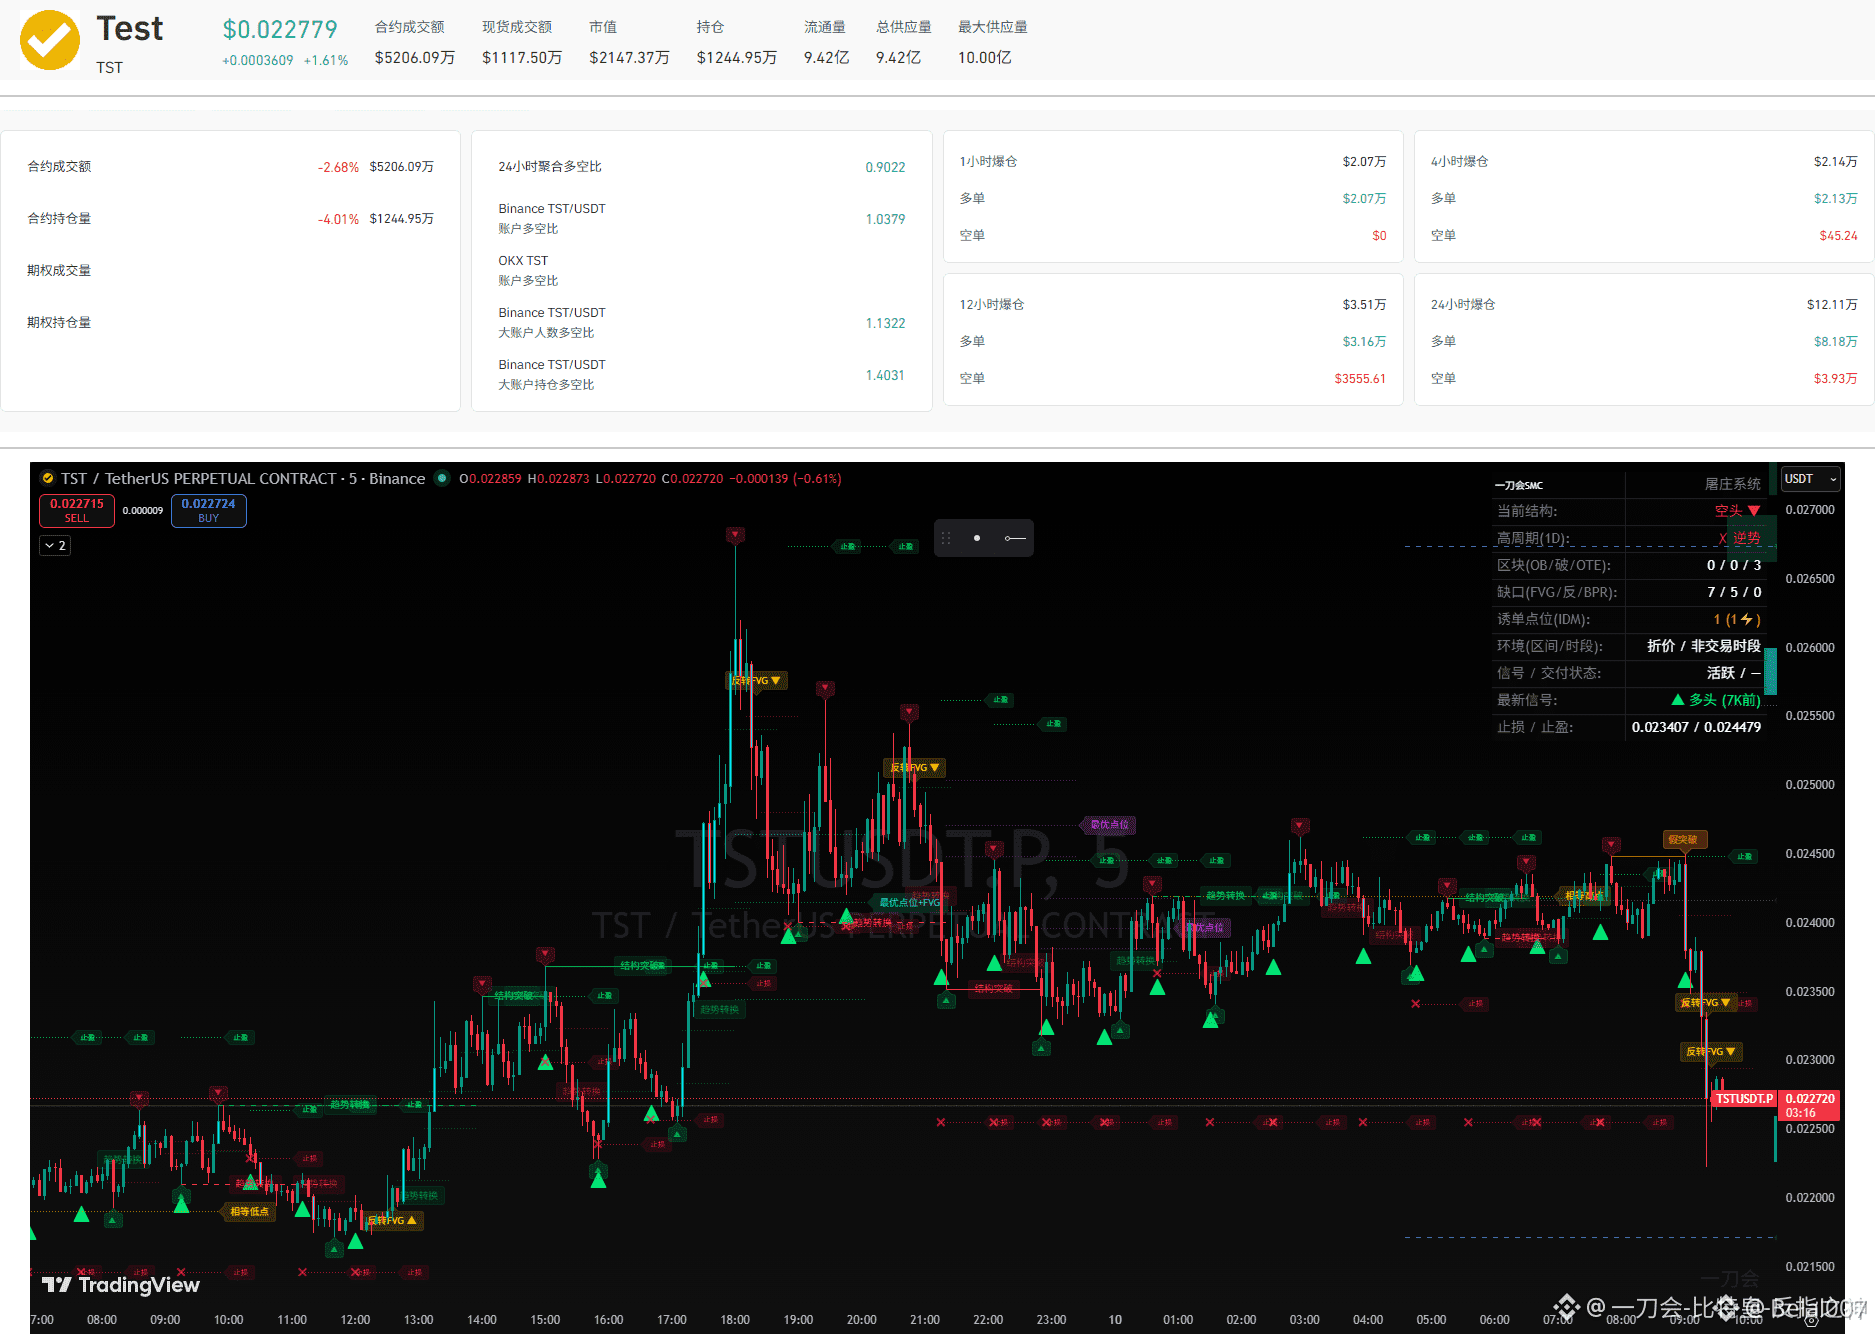Viewport: 1875px width, 1334px height.
Task: Click the 18:00 time axis label
Action: pyautogui.click(x=735, y=1320)
